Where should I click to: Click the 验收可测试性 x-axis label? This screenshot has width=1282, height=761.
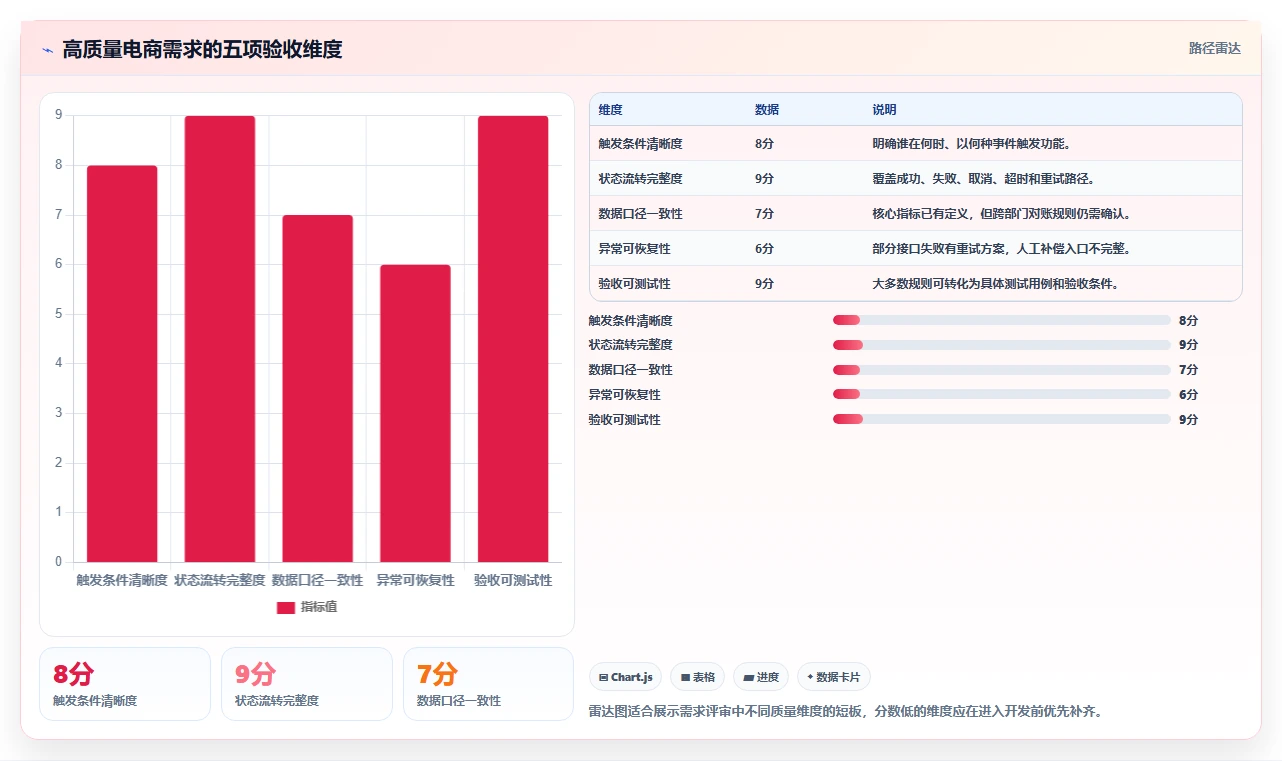point(513,580)
